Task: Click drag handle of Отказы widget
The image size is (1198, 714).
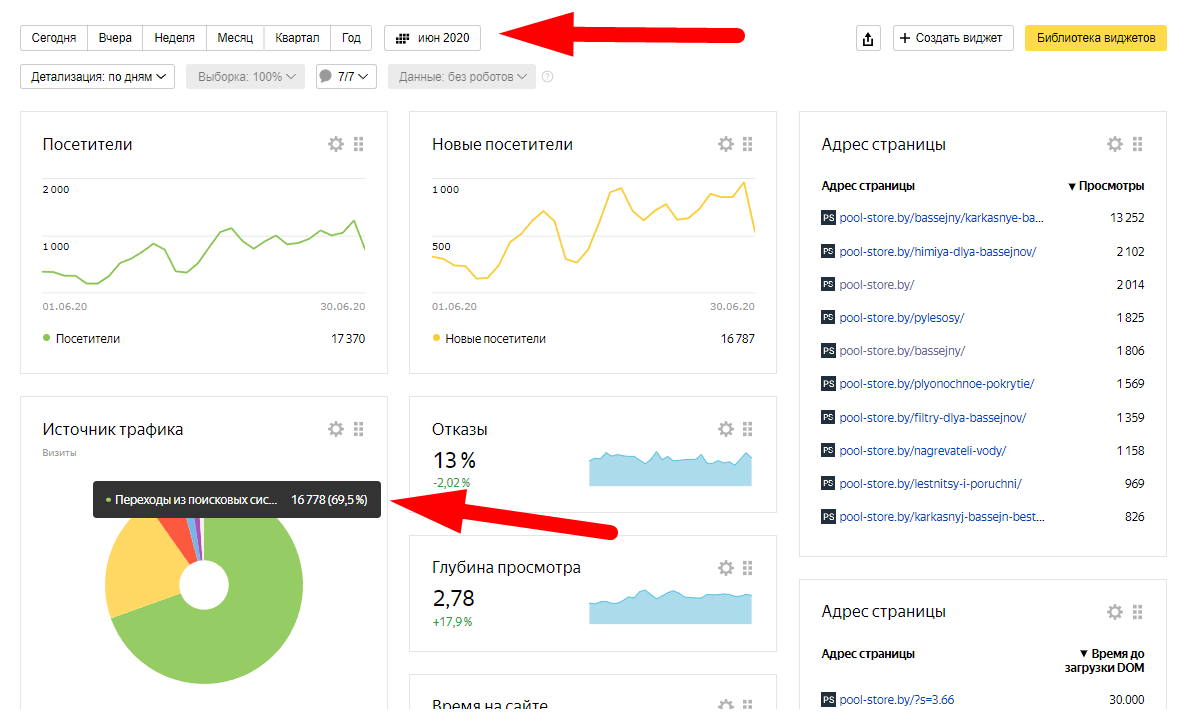Action: (748, 429)
